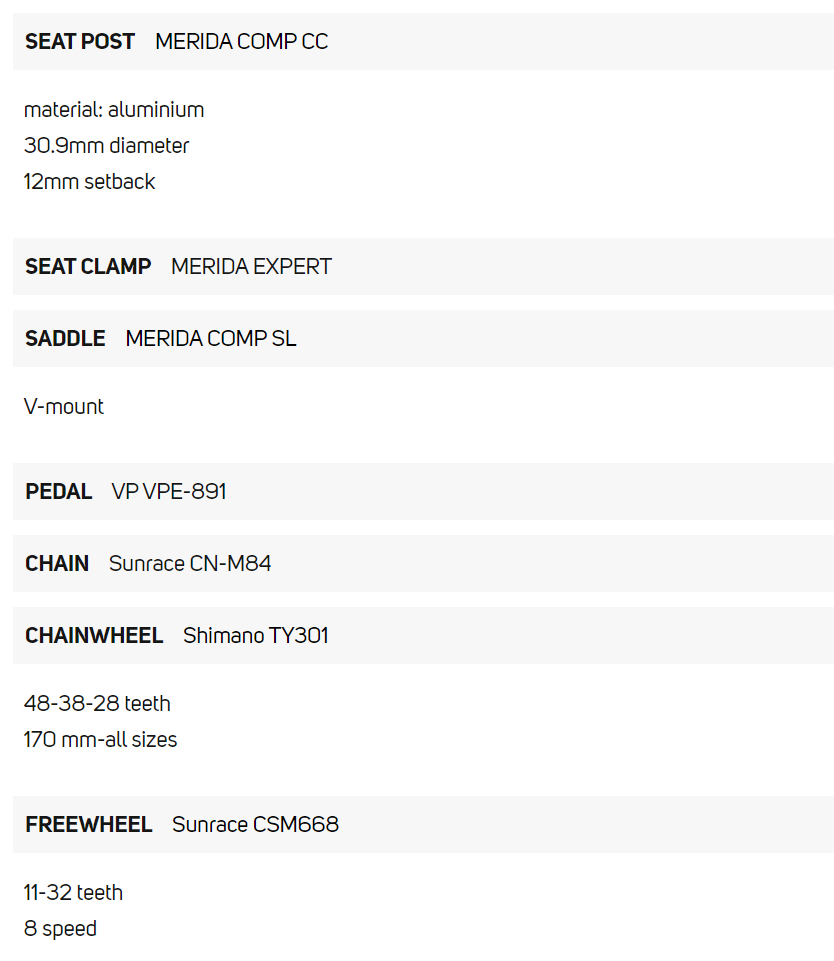Select the MERIDA COMP SL text

click(x=211, y=339)
